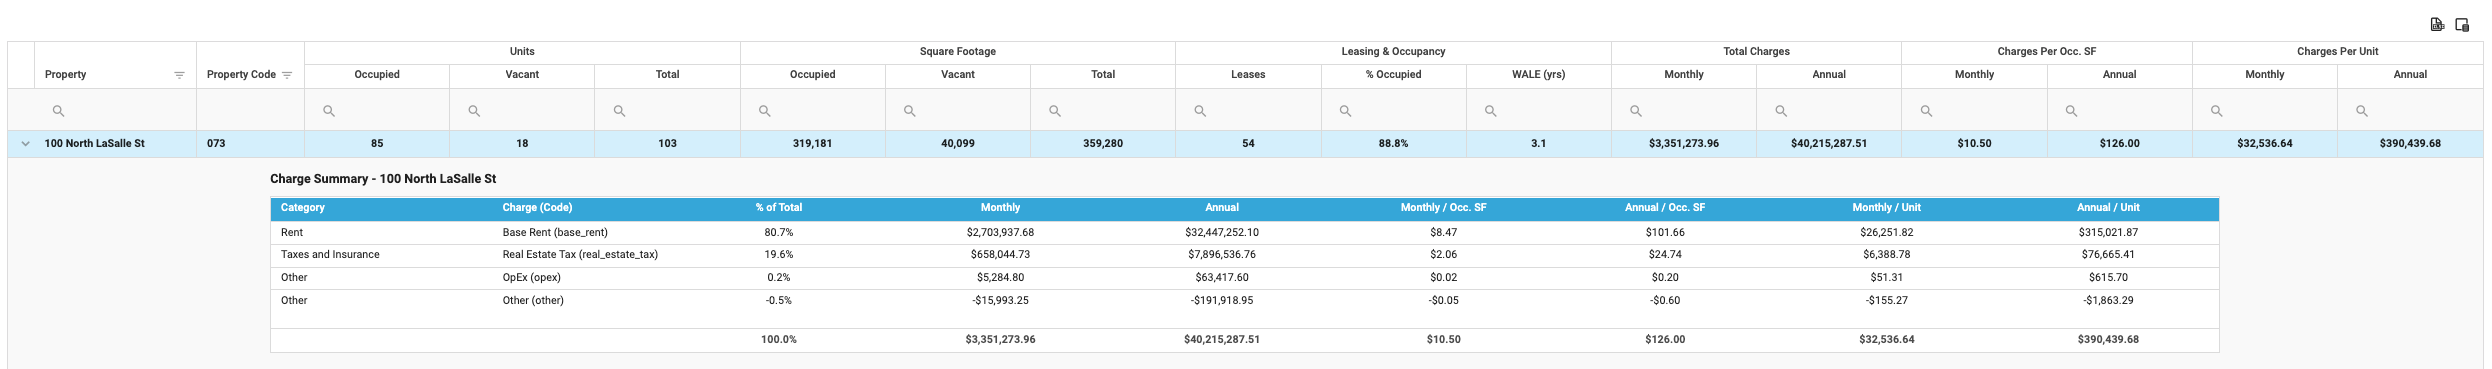
Task: Click the search icon under the Property column
Action: pos(58,111)
